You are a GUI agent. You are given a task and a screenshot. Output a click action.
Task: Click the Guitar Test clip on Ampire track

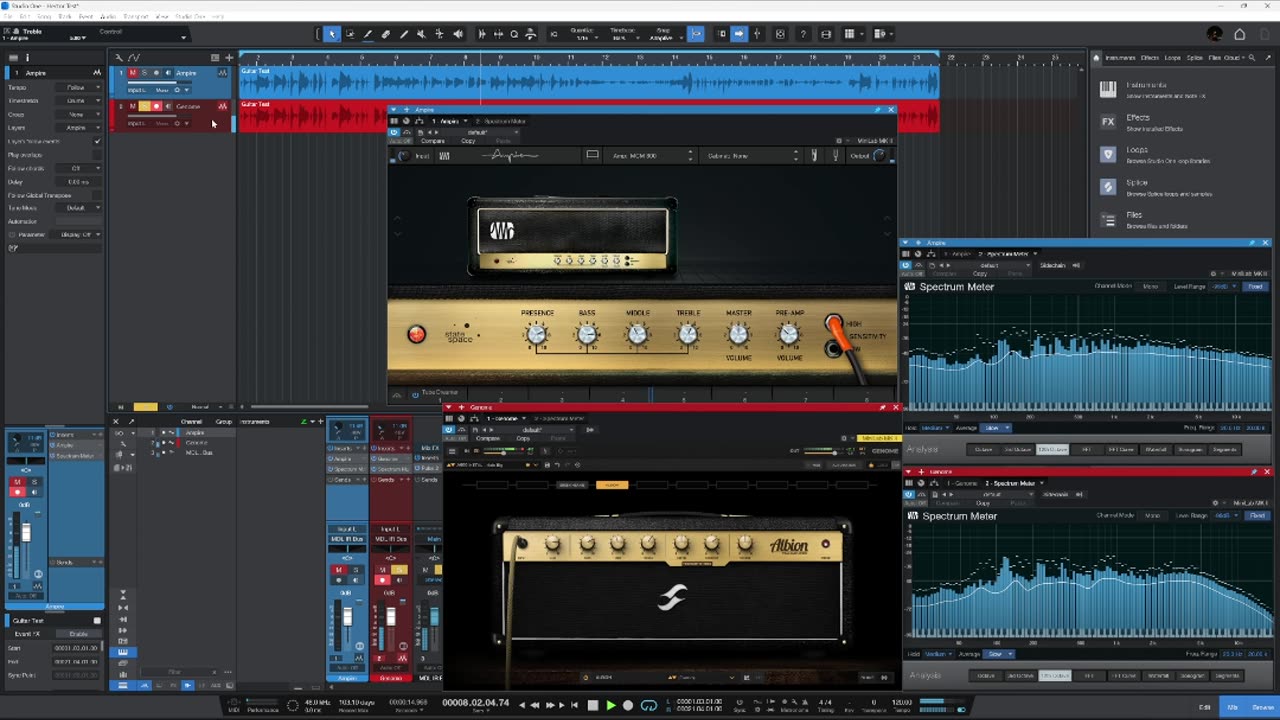click(589, 82)
